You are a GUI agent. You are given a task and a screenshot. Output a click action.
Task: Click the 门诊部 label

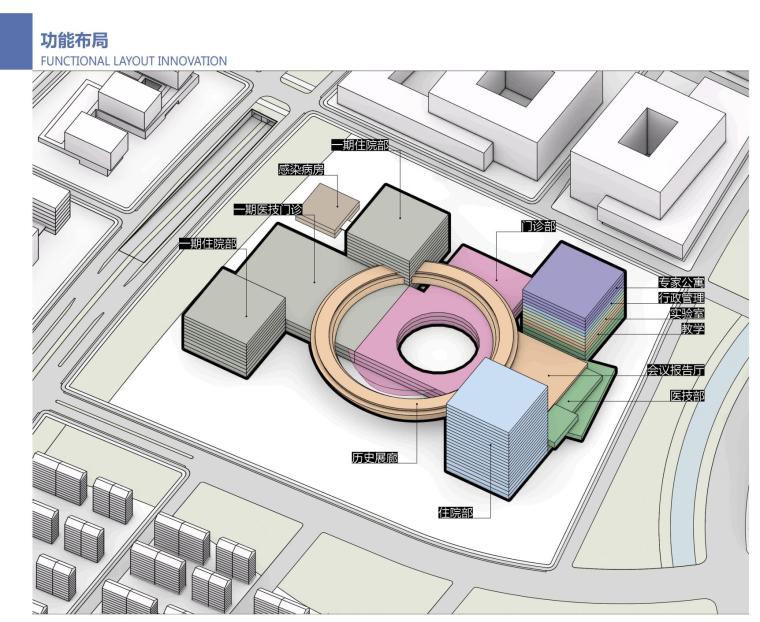point(538,227)
